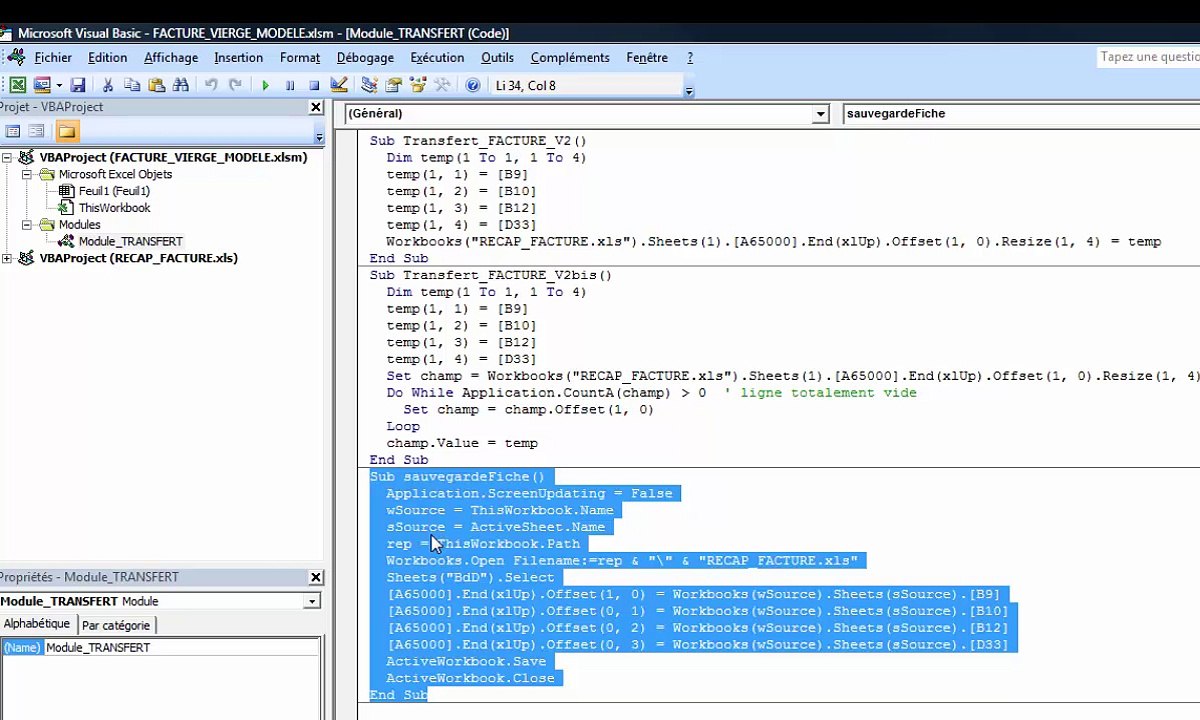Show View Object in Project panel

click(37, 131)
